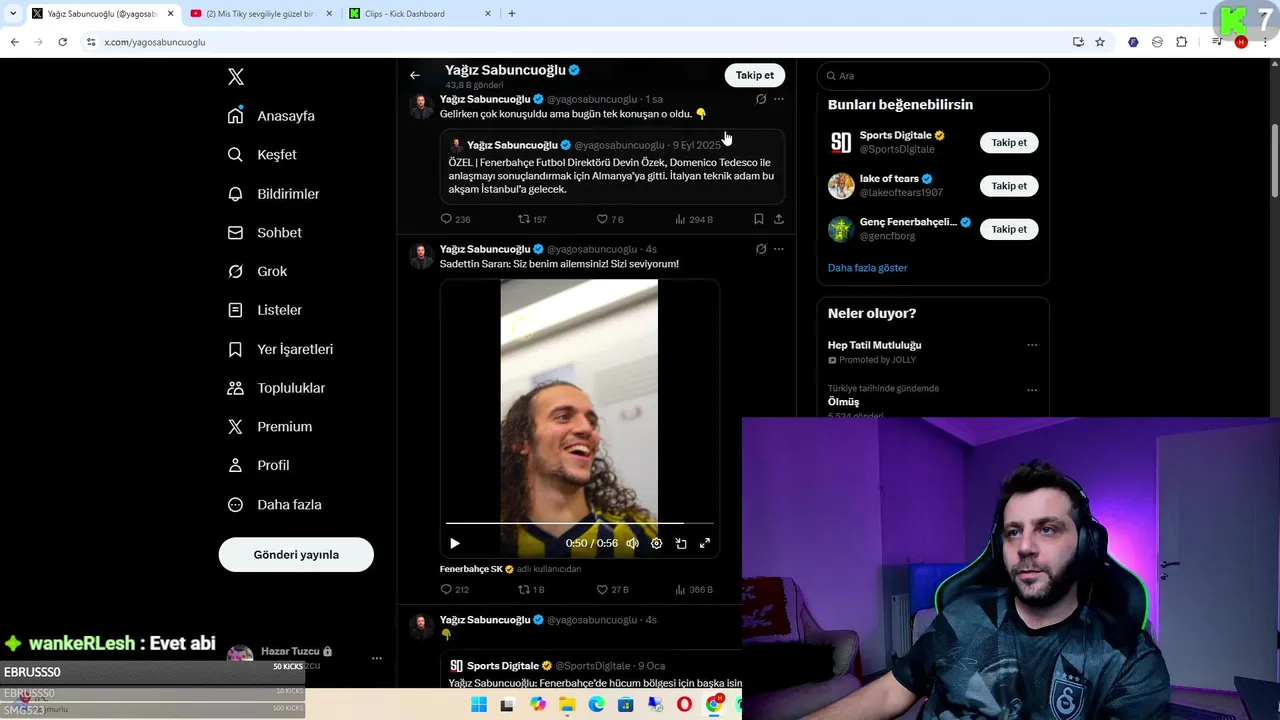Toggle picture-in-picture for video

coord(681,543)
